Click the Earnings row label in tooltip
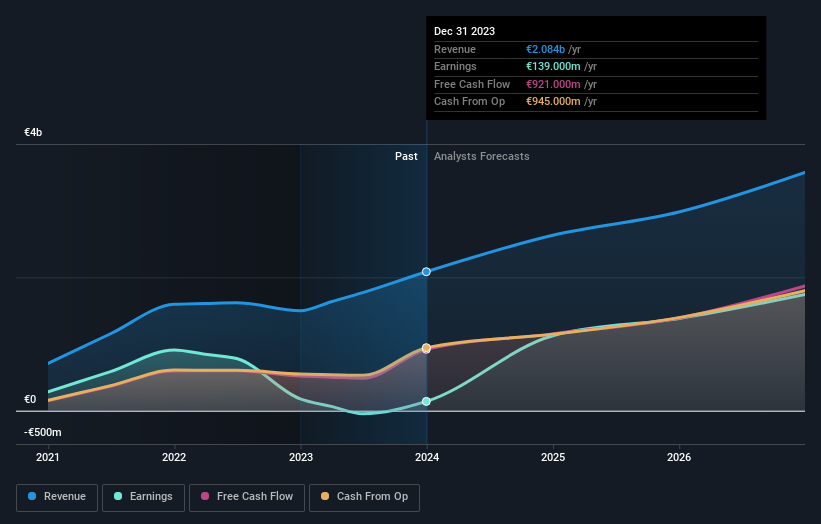821x524 pixels. [456, 66]
